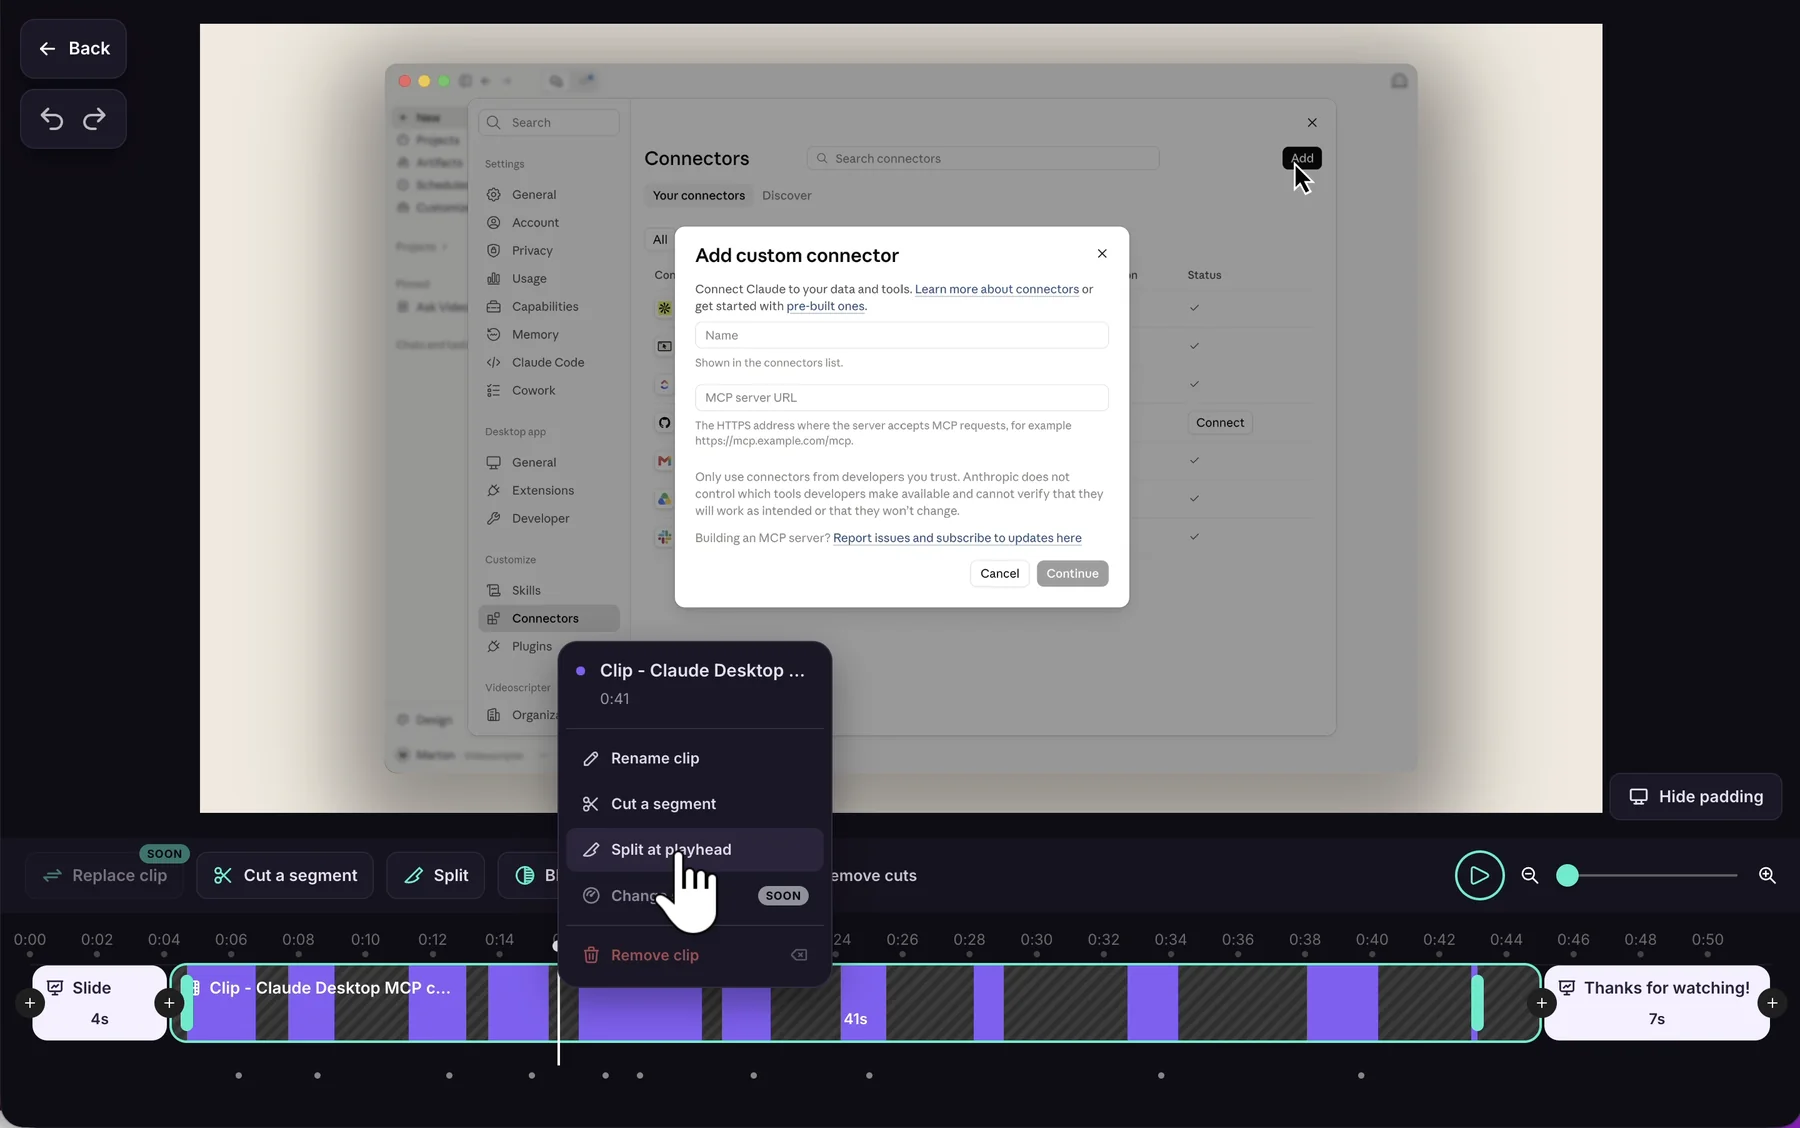Click the Split toolbar button

click(x=436, y=875)
